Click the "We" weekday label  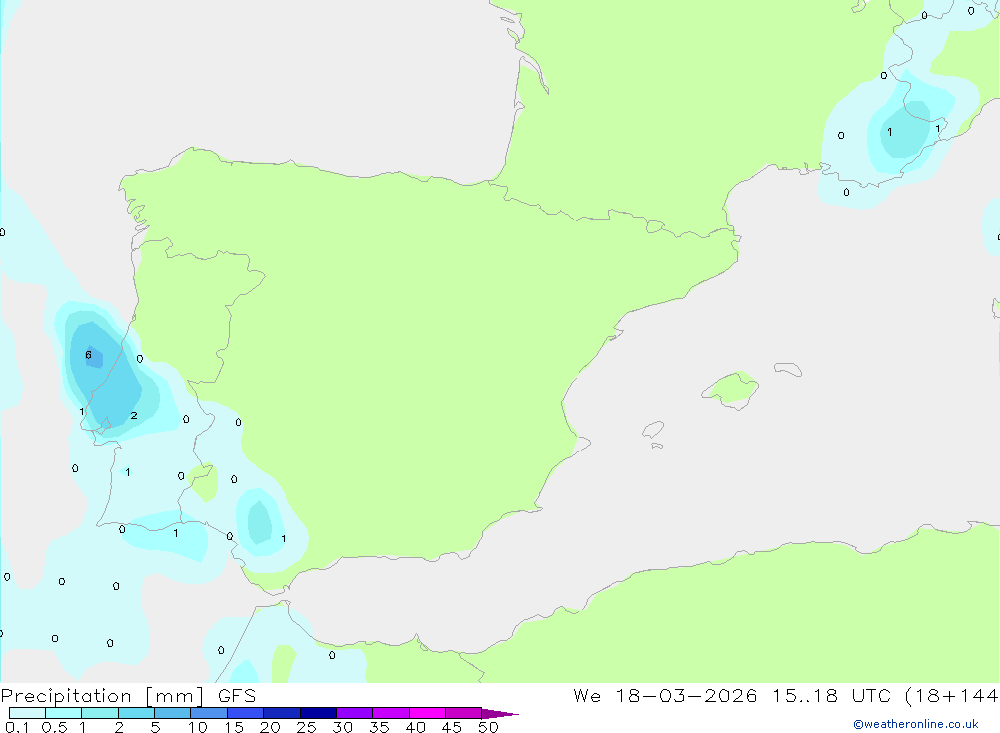587,695
